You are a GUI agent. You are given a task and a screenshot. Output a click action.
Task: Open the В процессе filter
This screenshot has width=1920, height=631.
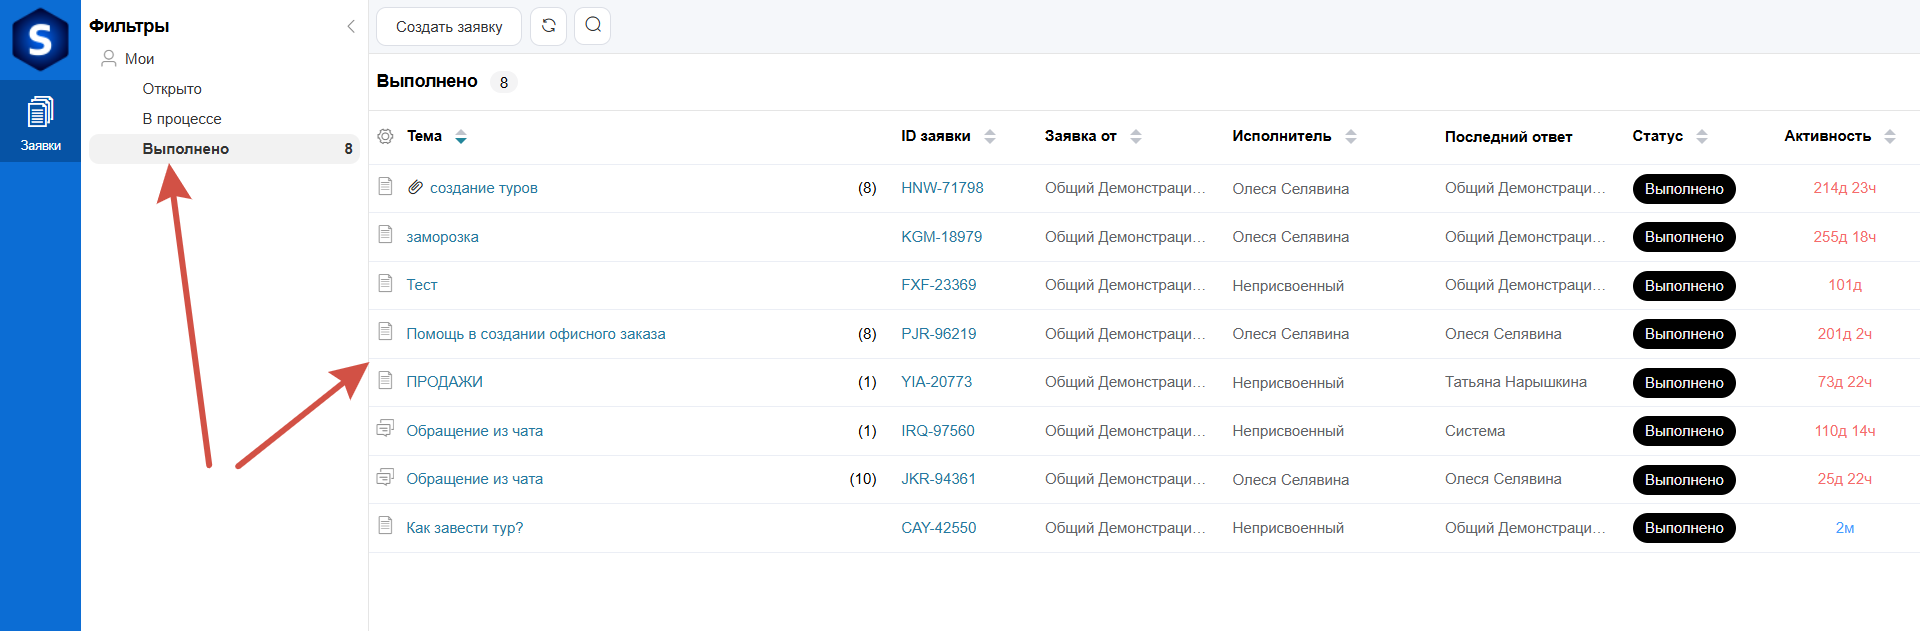point(182,119)
